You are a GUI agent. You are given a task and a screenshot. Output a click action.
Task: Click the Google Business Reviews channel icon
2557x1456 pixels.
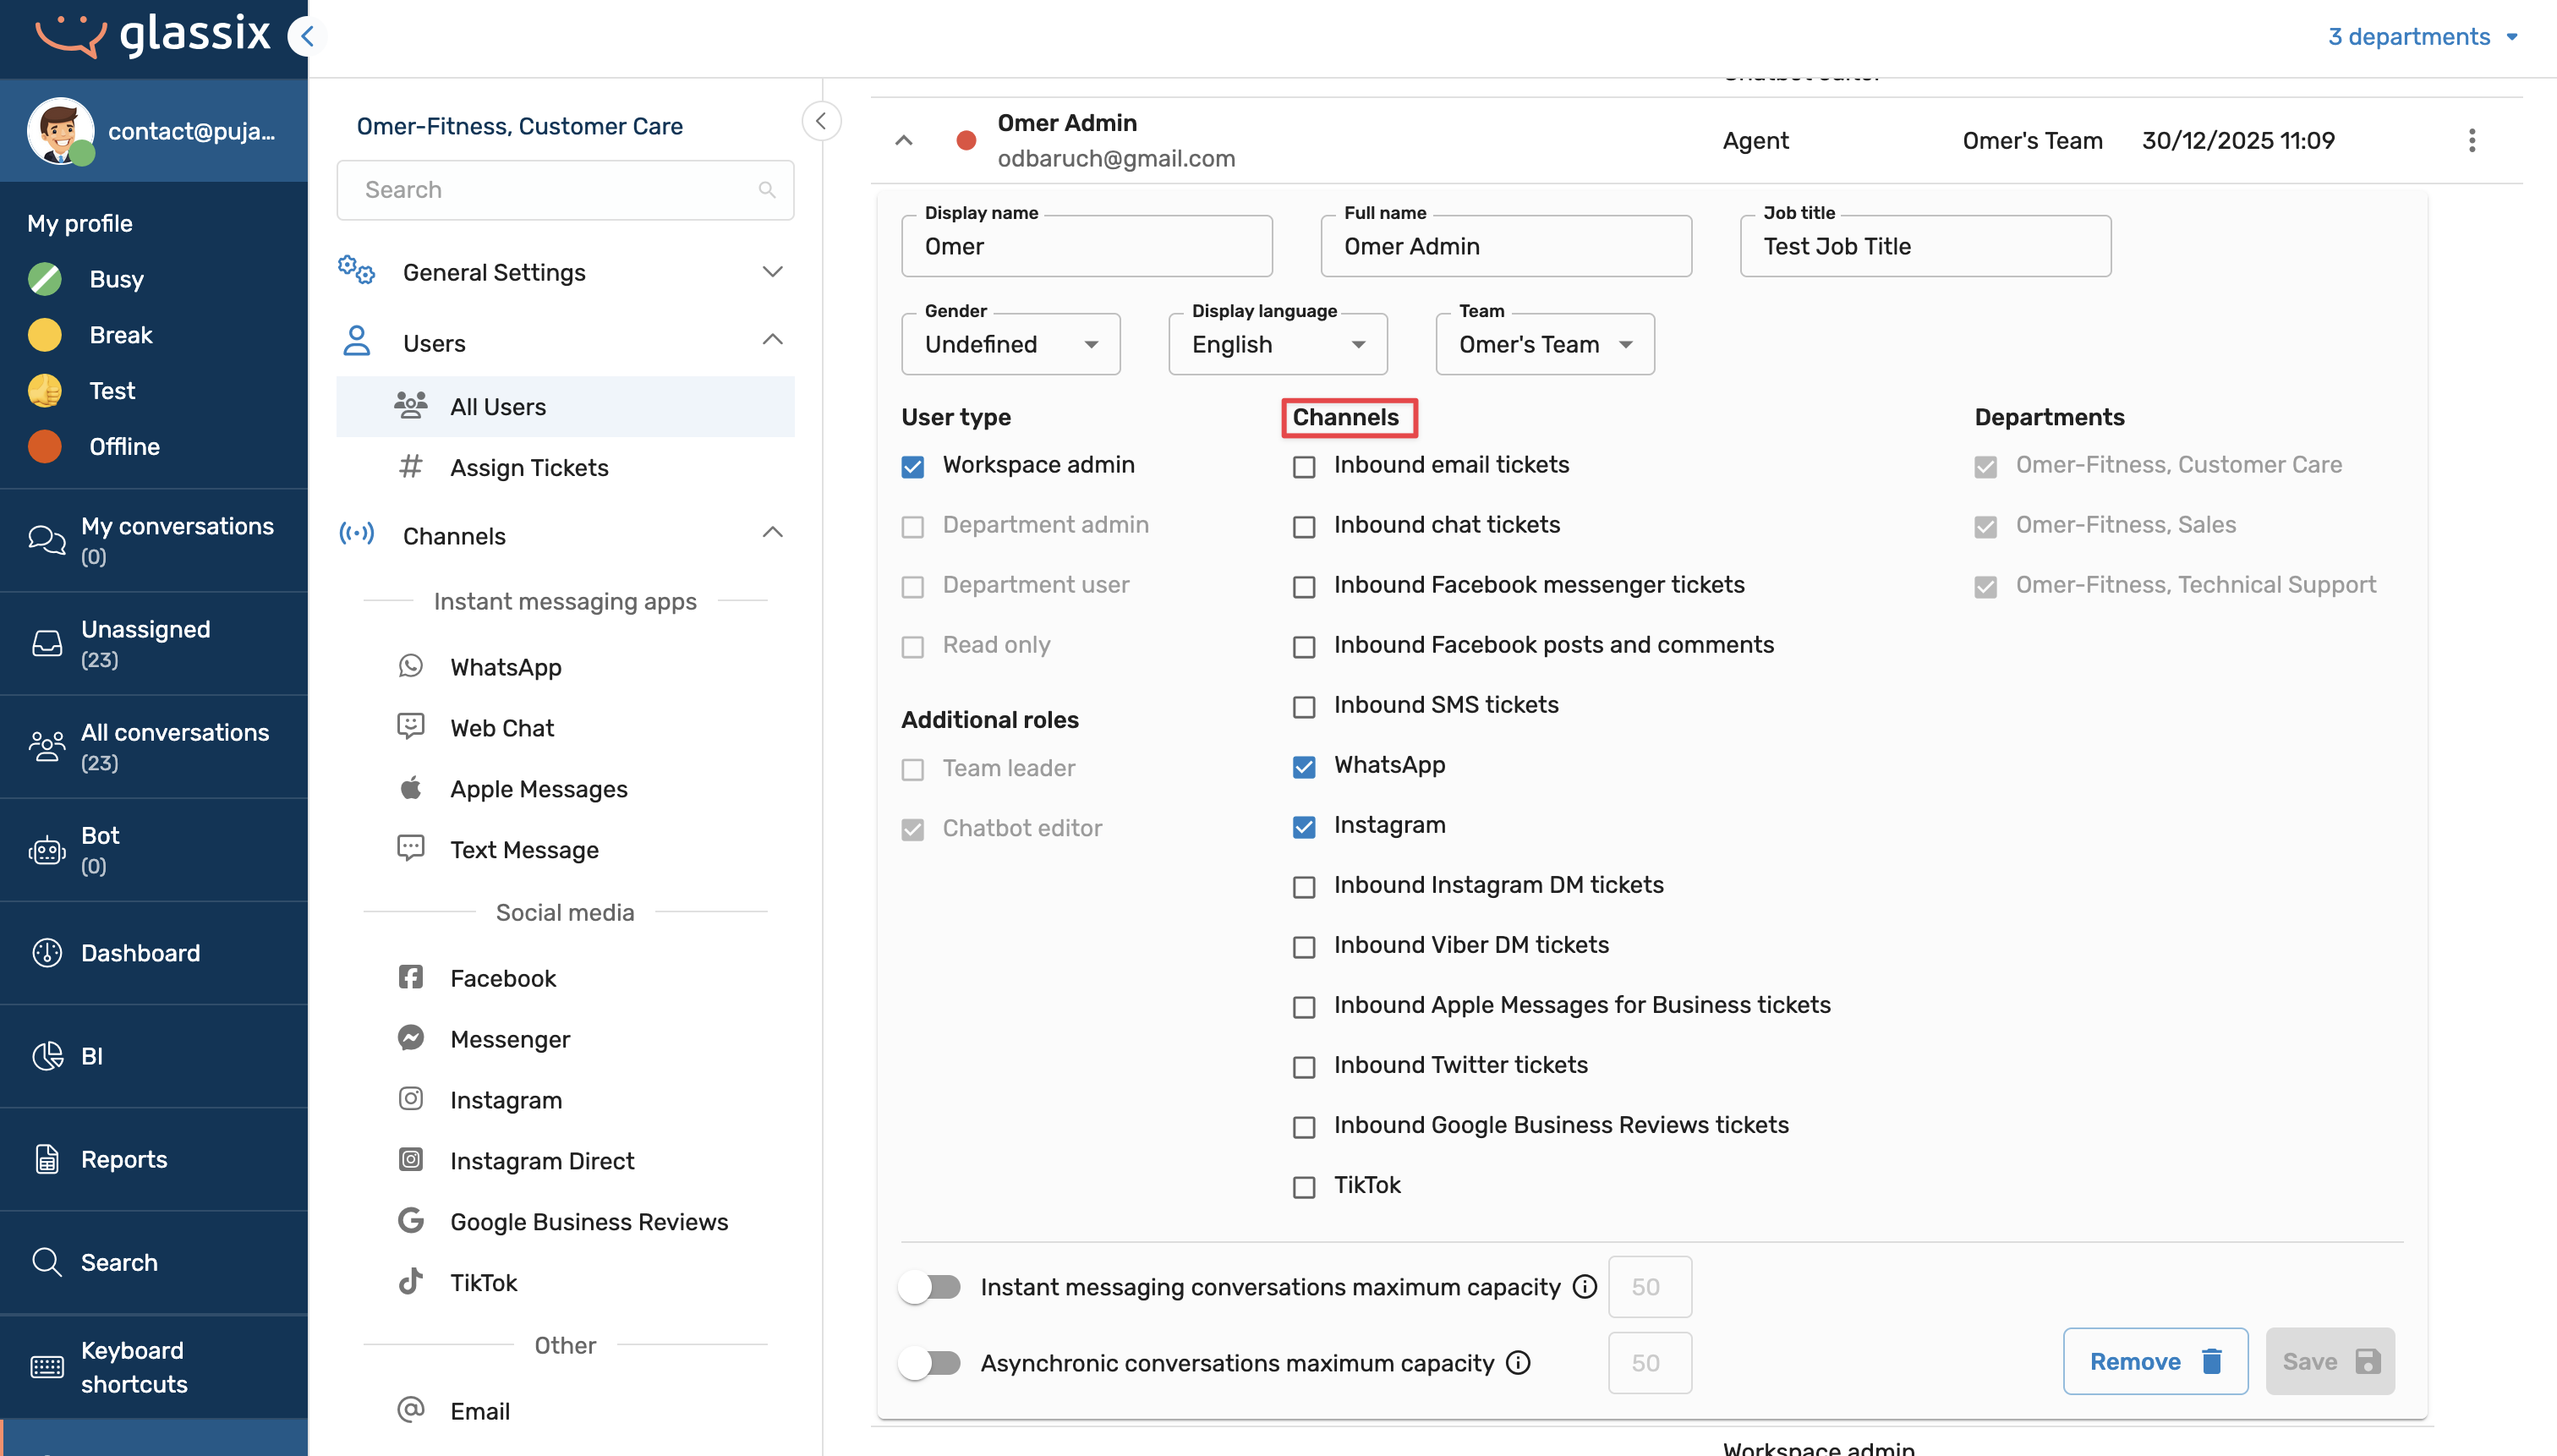coord(410,1221)
